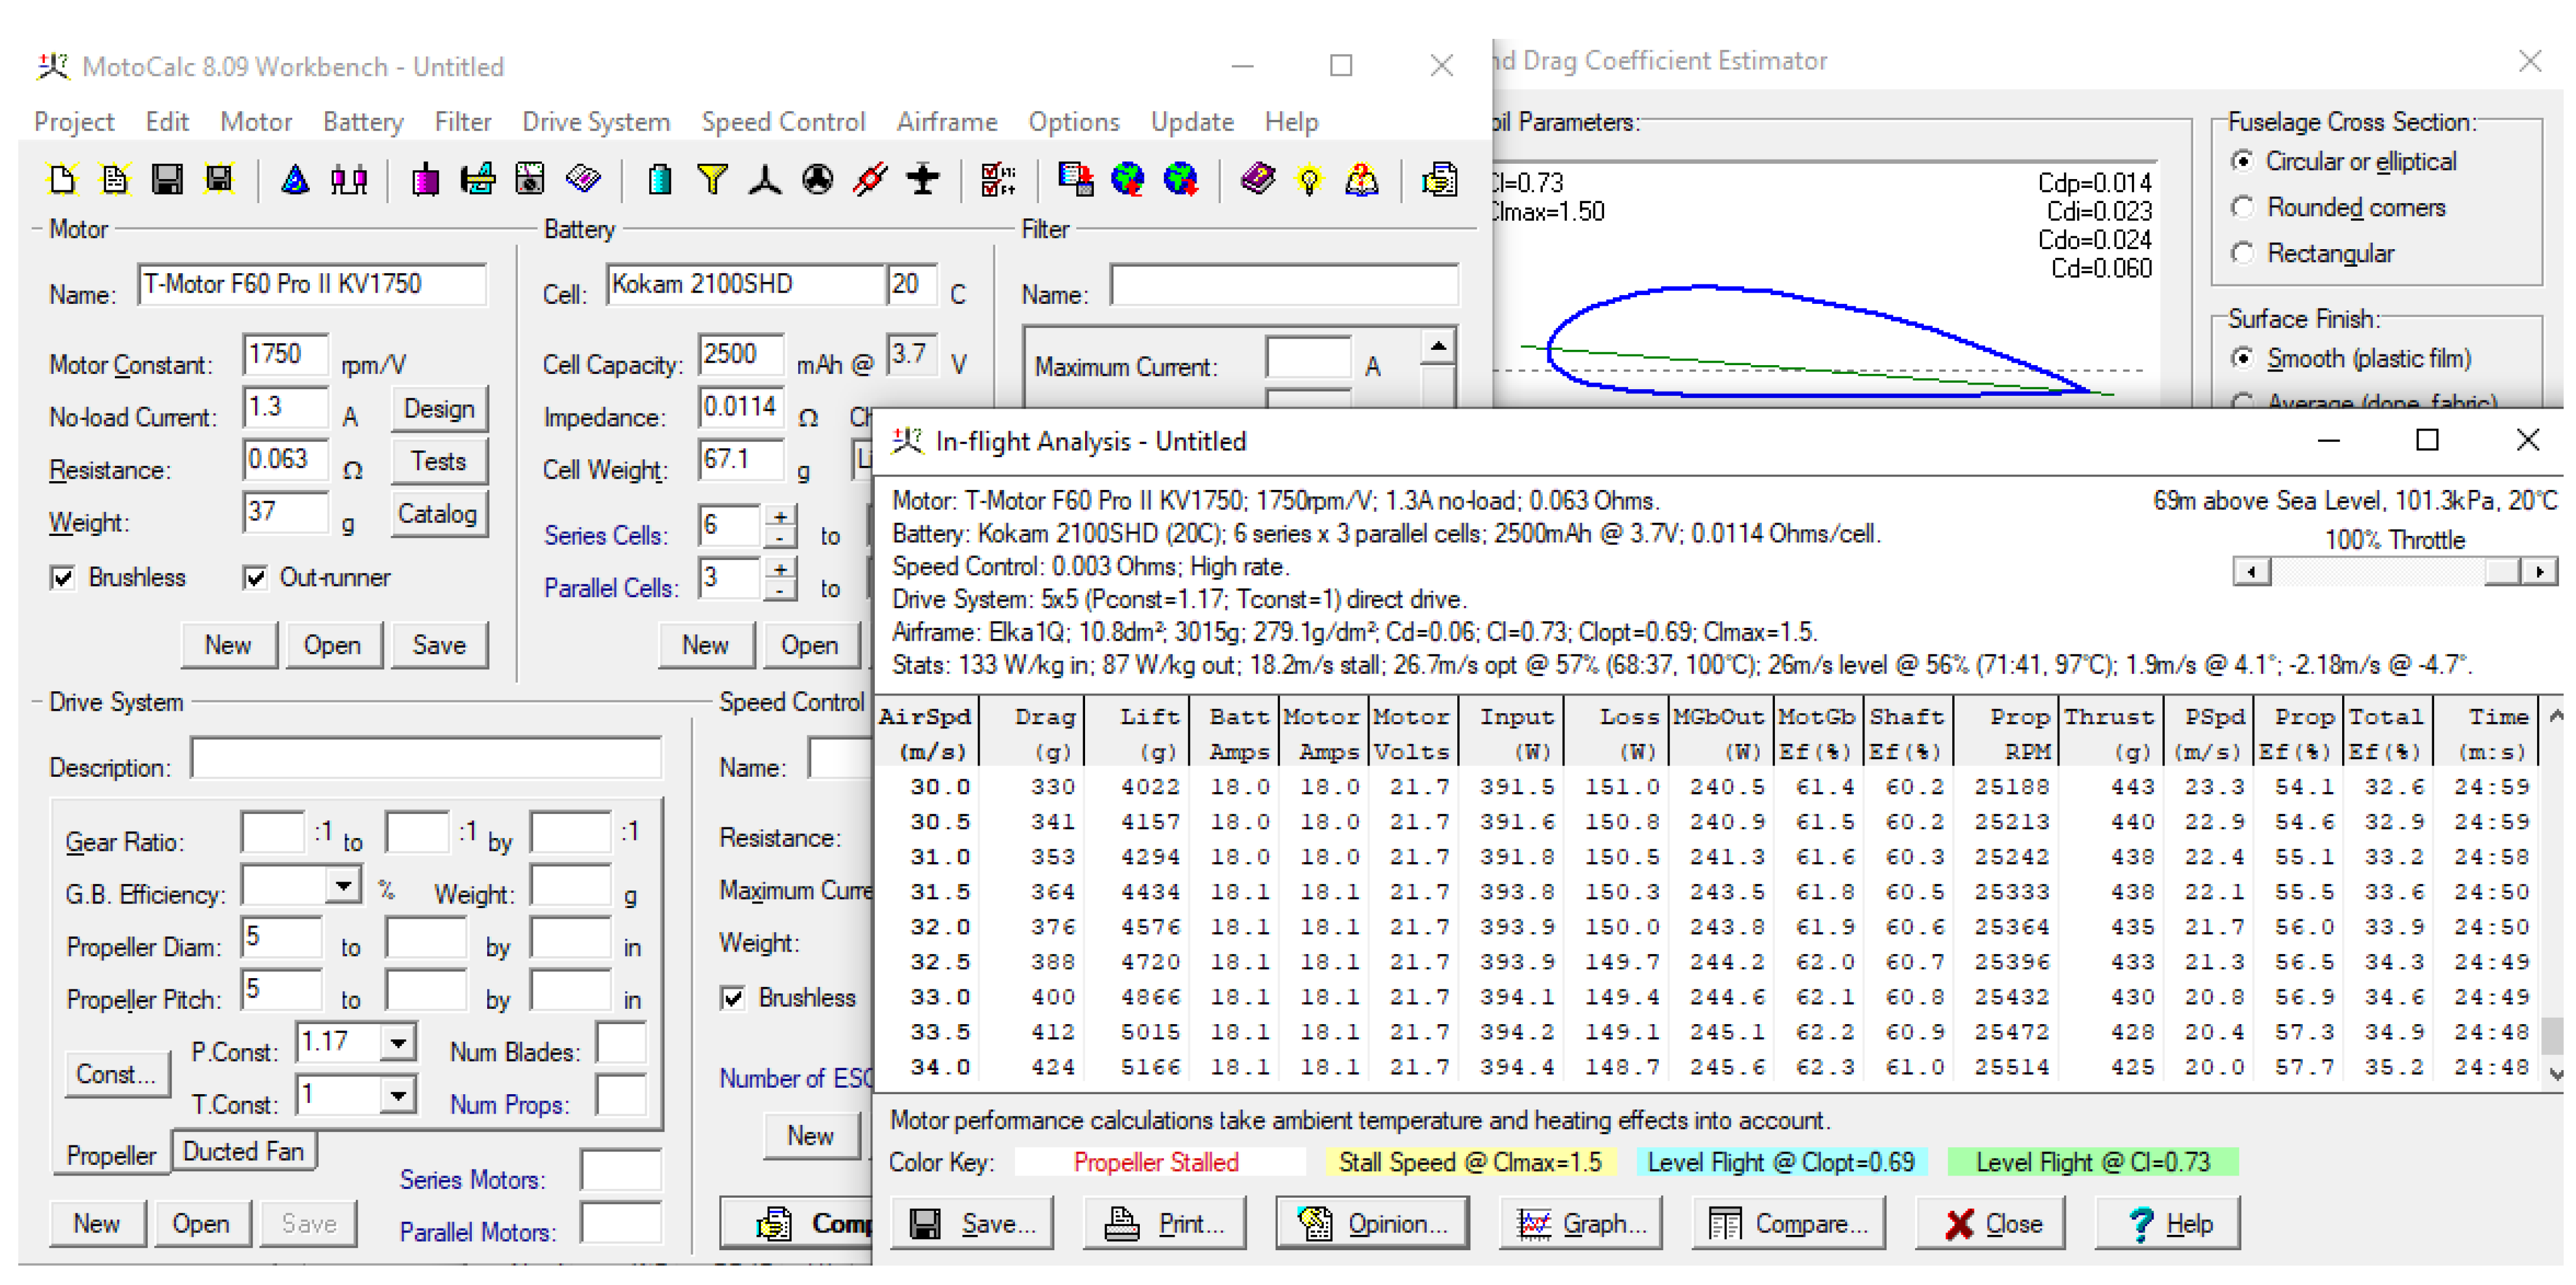Click the battery cell toolbar icon
The height and width of the screenshot is (1285, 2576).
click(659, 180)
